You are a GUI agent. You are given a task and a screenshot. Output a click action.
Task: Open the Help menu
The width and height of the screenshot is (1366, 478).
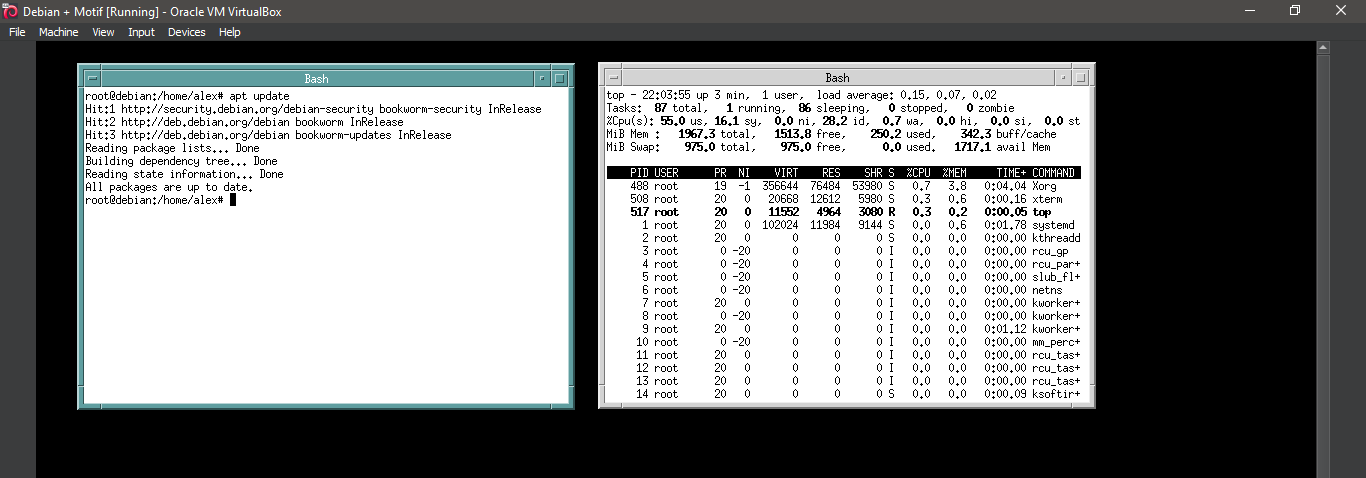coord(230,32)
